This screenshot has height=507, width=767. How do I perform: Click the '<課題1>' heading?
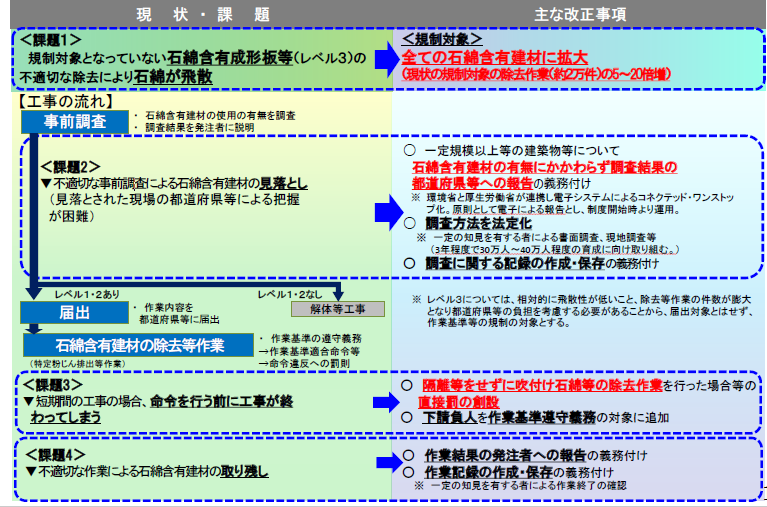pyautogui.click(x=51, y=40)
